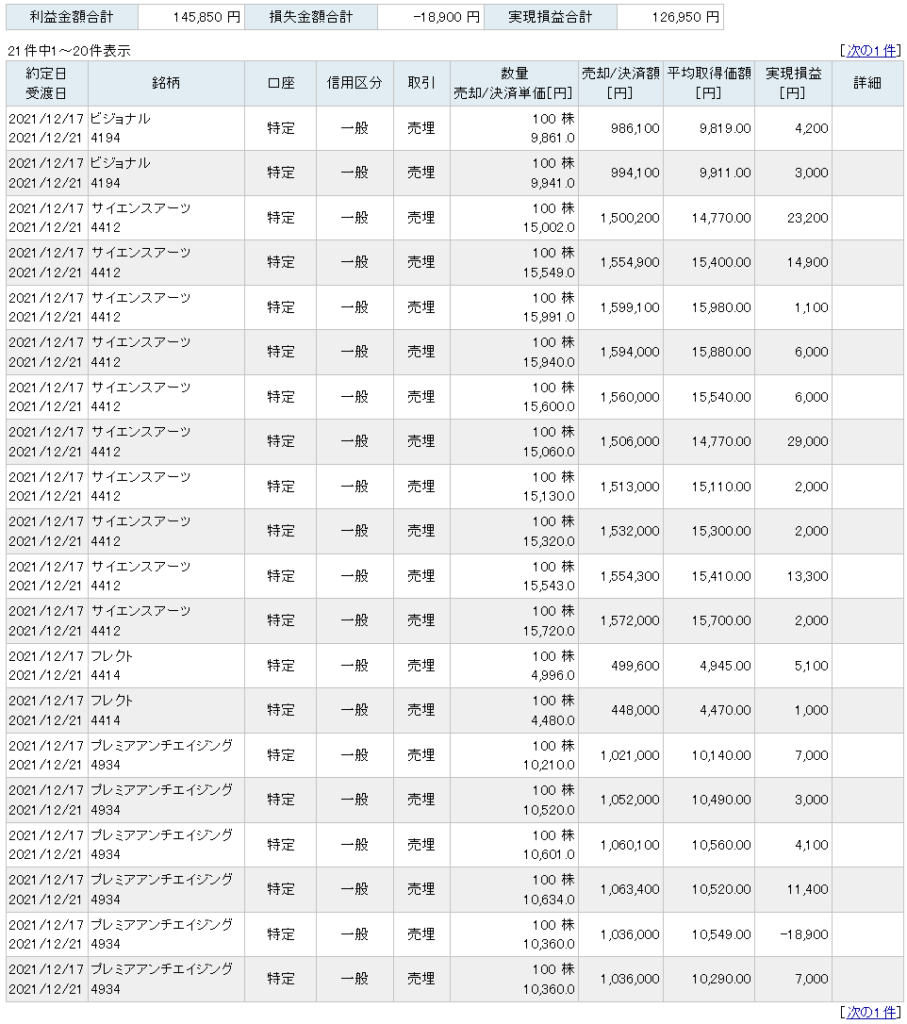
Task: Click the 約定日 受渡日 column header
Action: point(46,84)
